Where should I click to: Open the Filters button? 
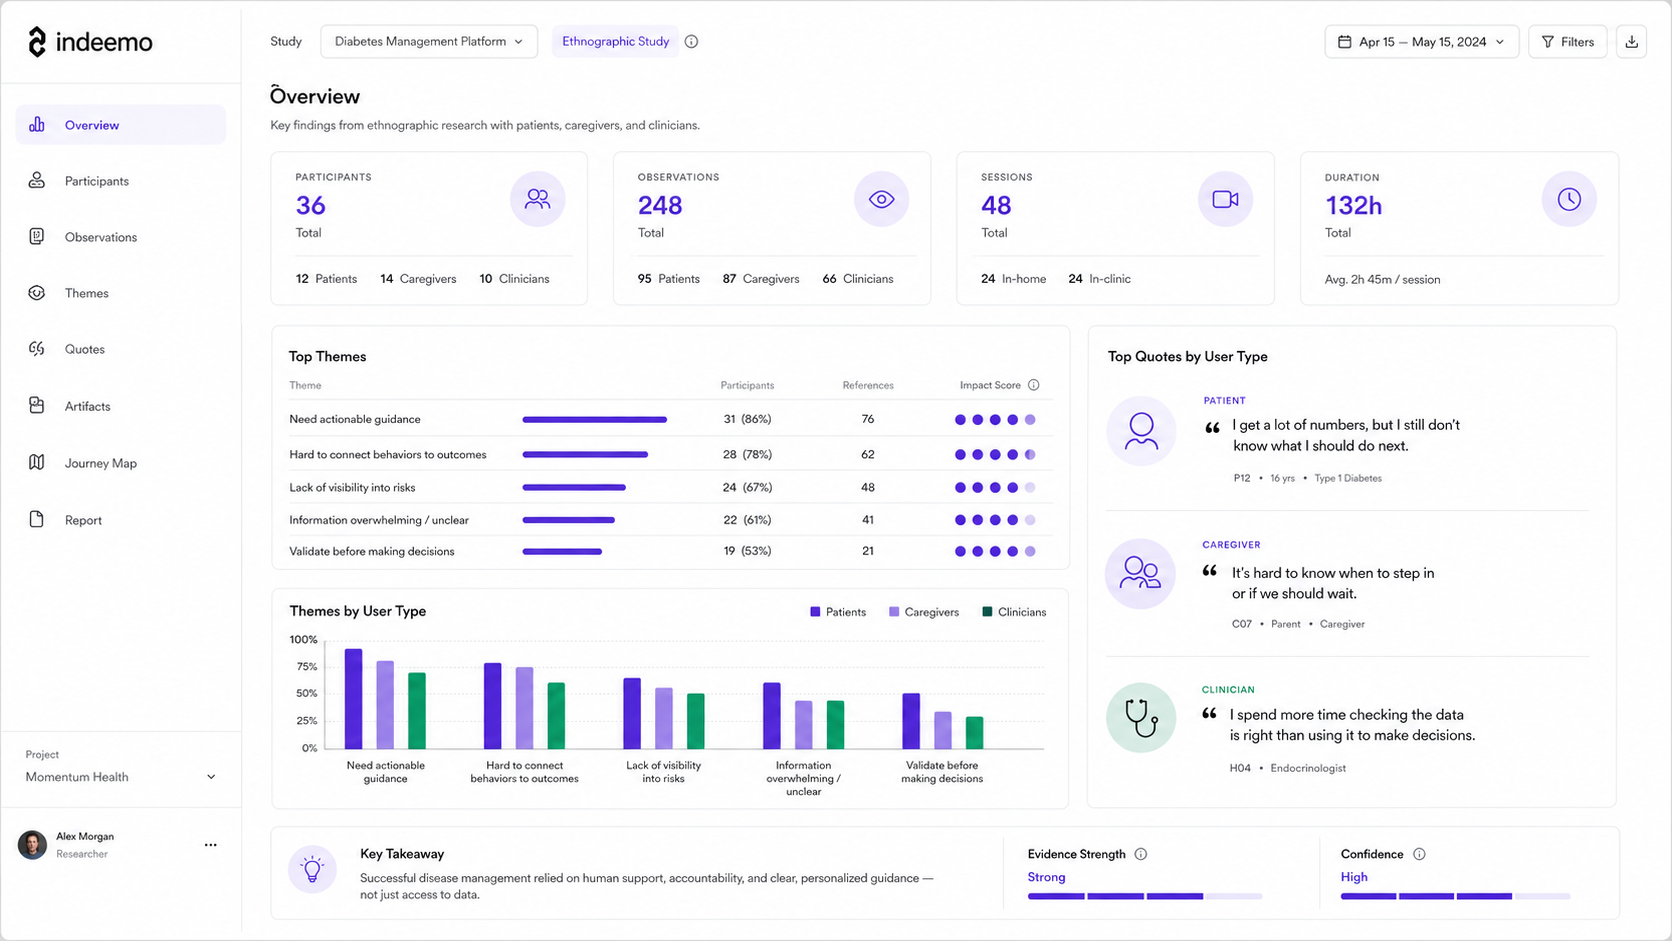click(x=1567, y=42)
